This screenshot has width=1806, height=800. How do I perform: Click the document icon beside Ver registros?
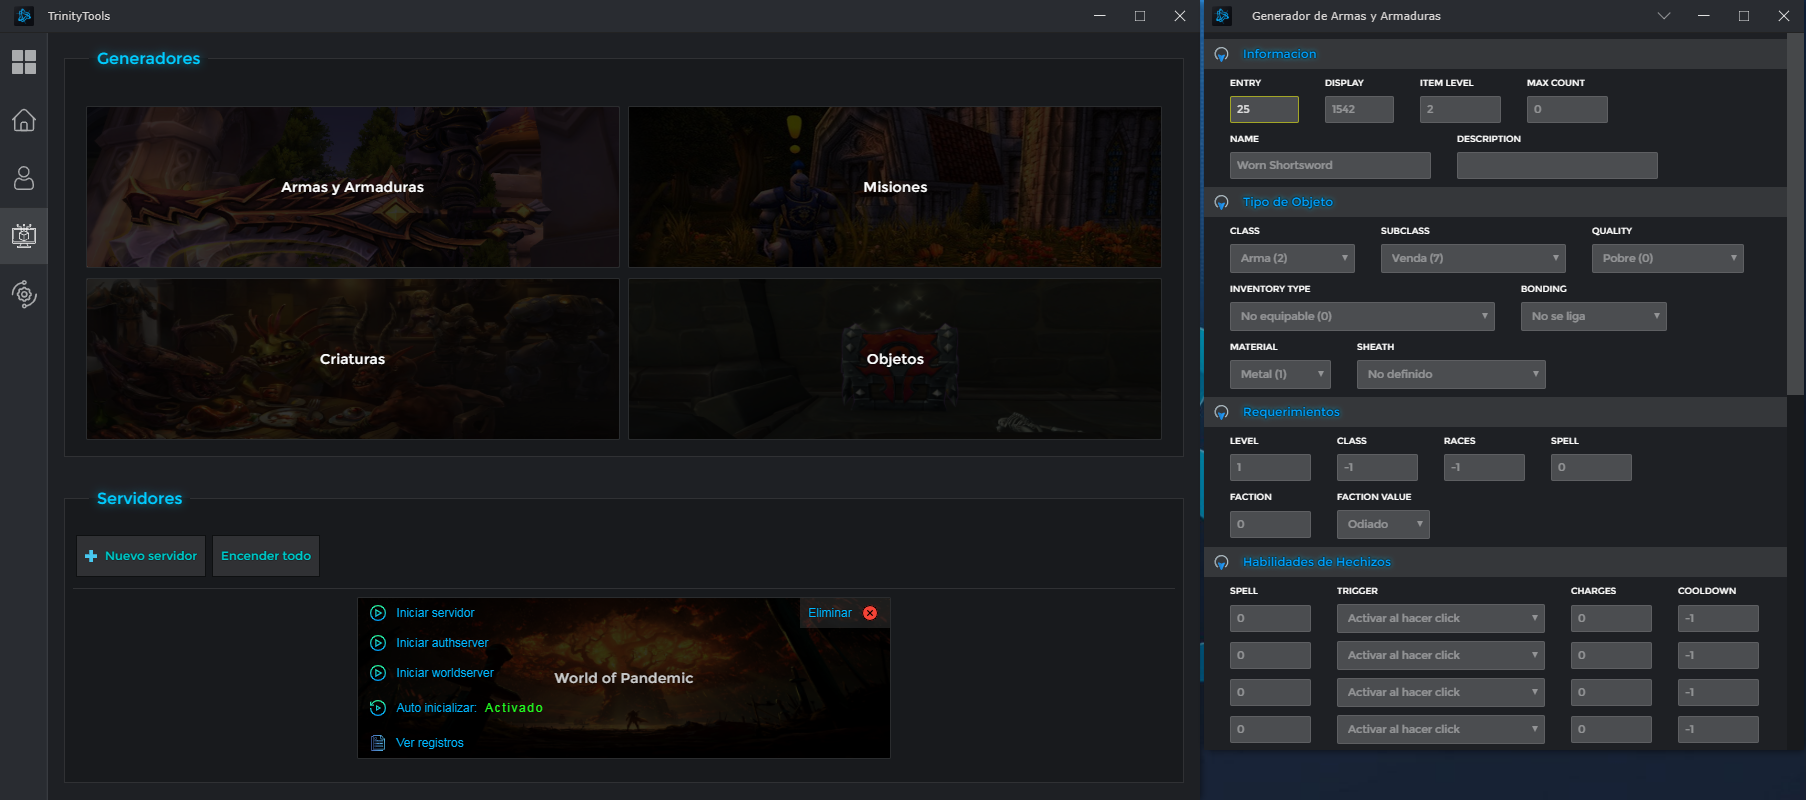[378, 743]
